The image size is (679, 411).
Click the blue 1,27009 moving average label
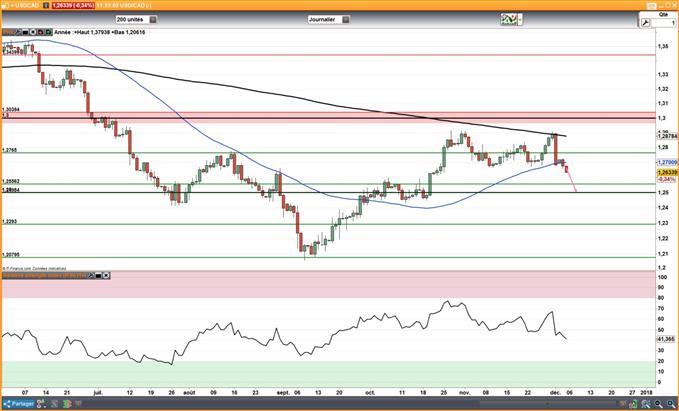(x=667, y=162)
